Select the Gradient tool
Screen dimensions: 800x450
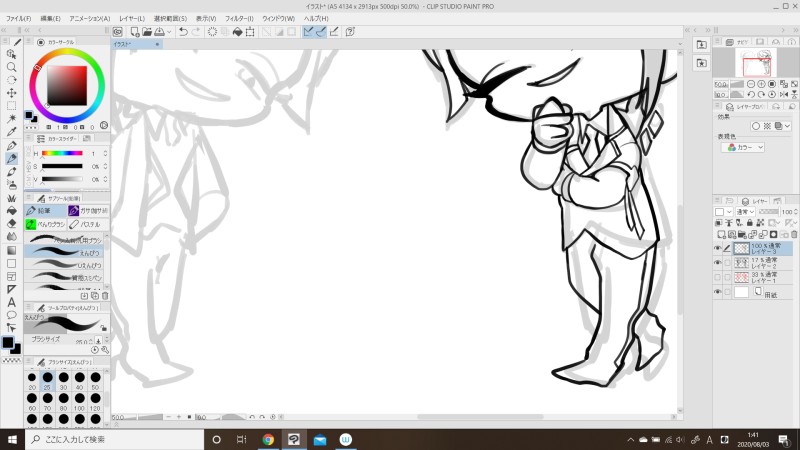coord(11,250)
